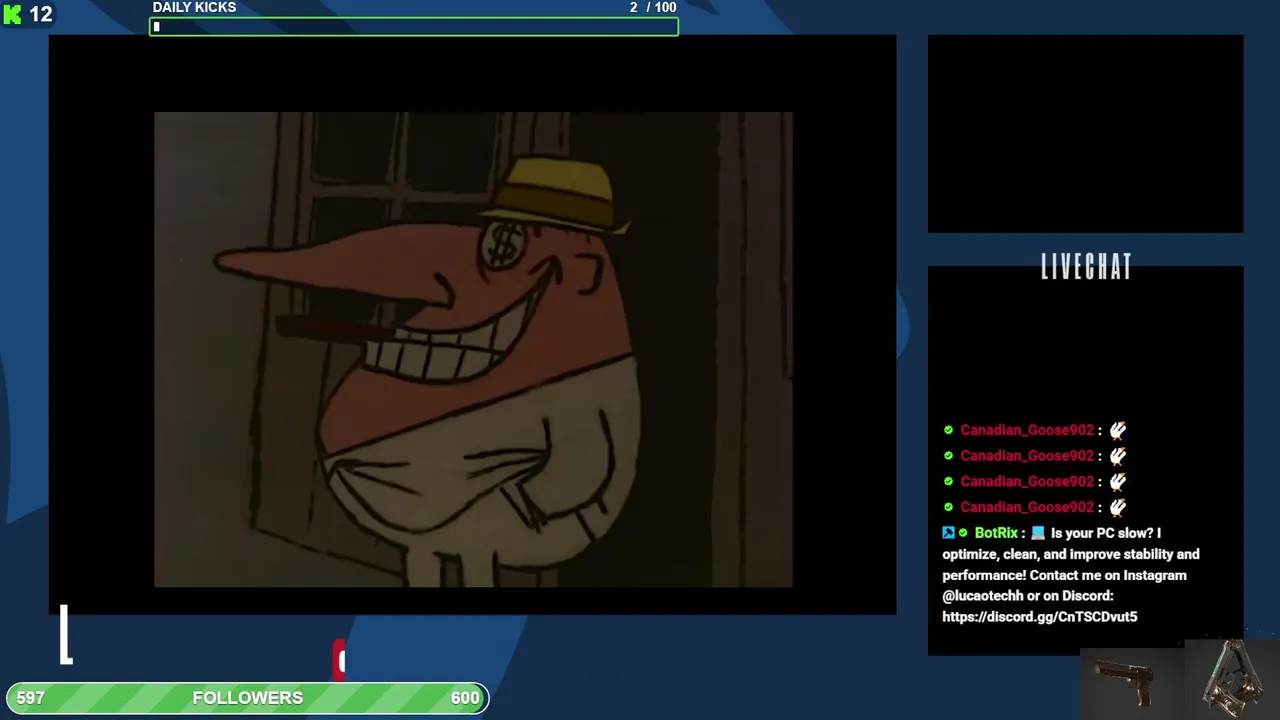This screenshot has height=720, width=1280.
Task: Click the follower goal number 600
Action: (x=465, y=698)
